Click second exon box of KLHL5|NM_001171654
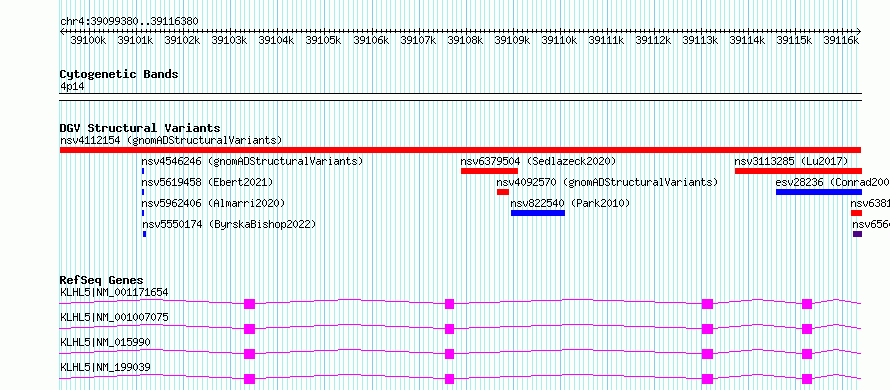The height and width of the screenshot is (390, 890). click(x=450, y=304)
